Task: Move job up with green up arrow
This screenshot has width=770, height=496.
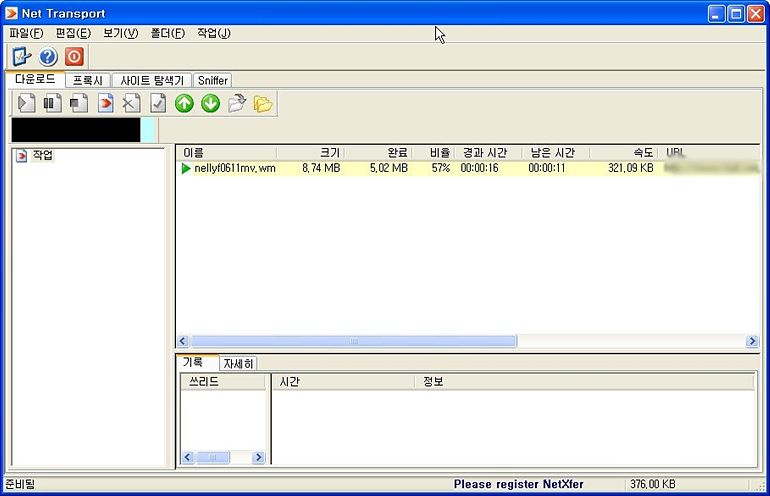Action: pos(184,104)
